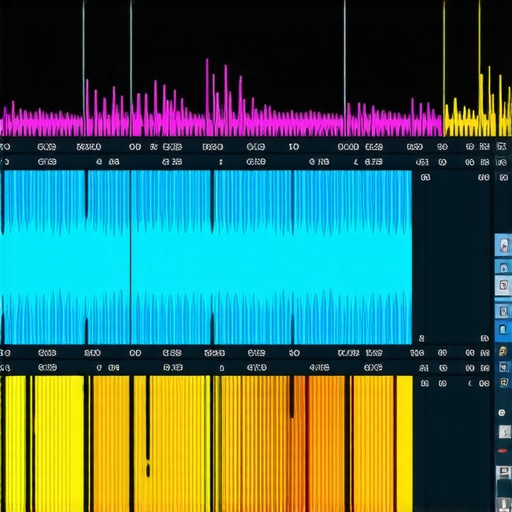The width and height of the screenshot is (512, 512).
Task: Click the grey square icon above the red dash
Action: pyautogui.click(x=504, y=432)
